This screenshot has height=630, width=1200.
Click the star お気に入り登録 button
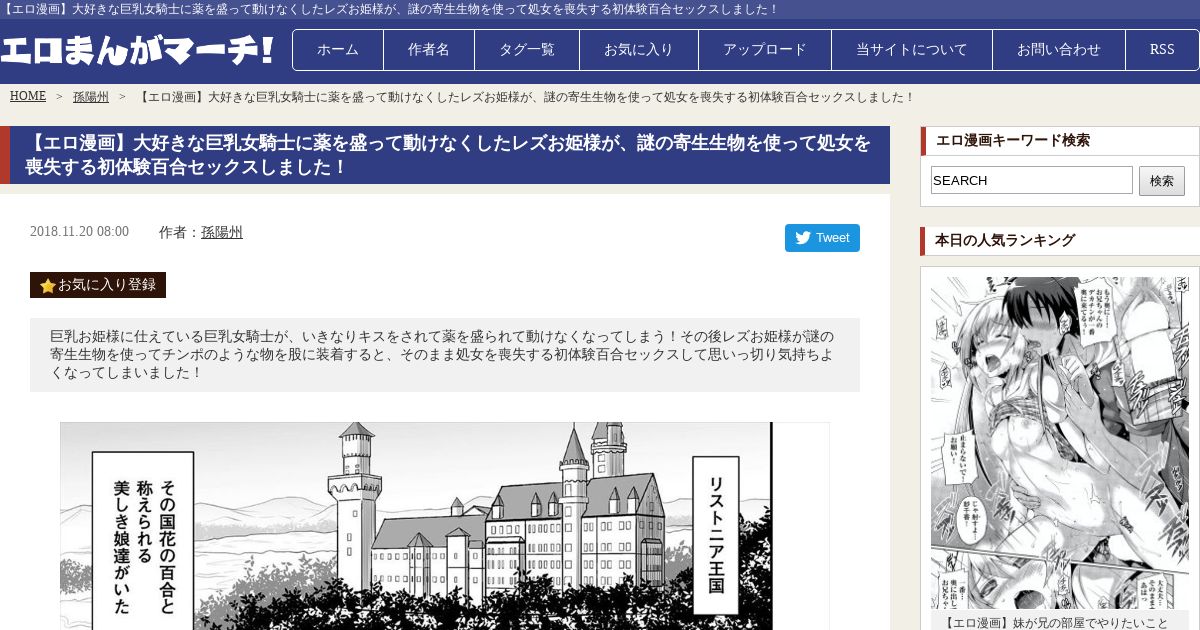coord(98,285)
